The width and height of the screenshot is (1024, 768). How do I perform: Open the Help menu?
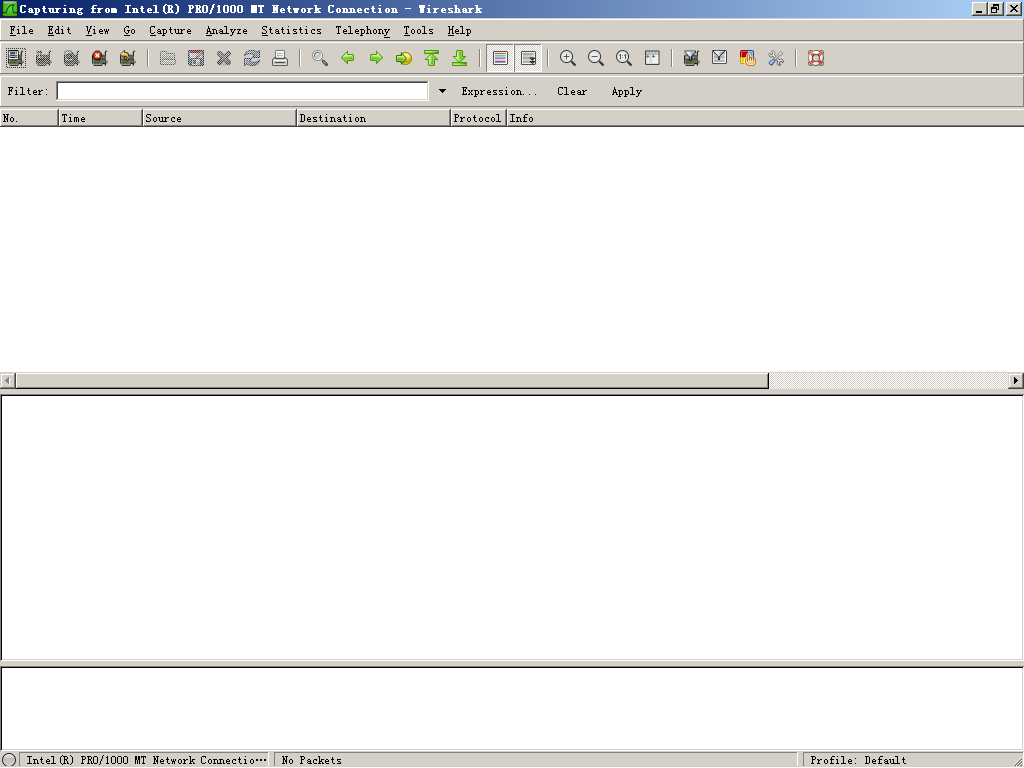pyautogui.click(x=460, y=31)
